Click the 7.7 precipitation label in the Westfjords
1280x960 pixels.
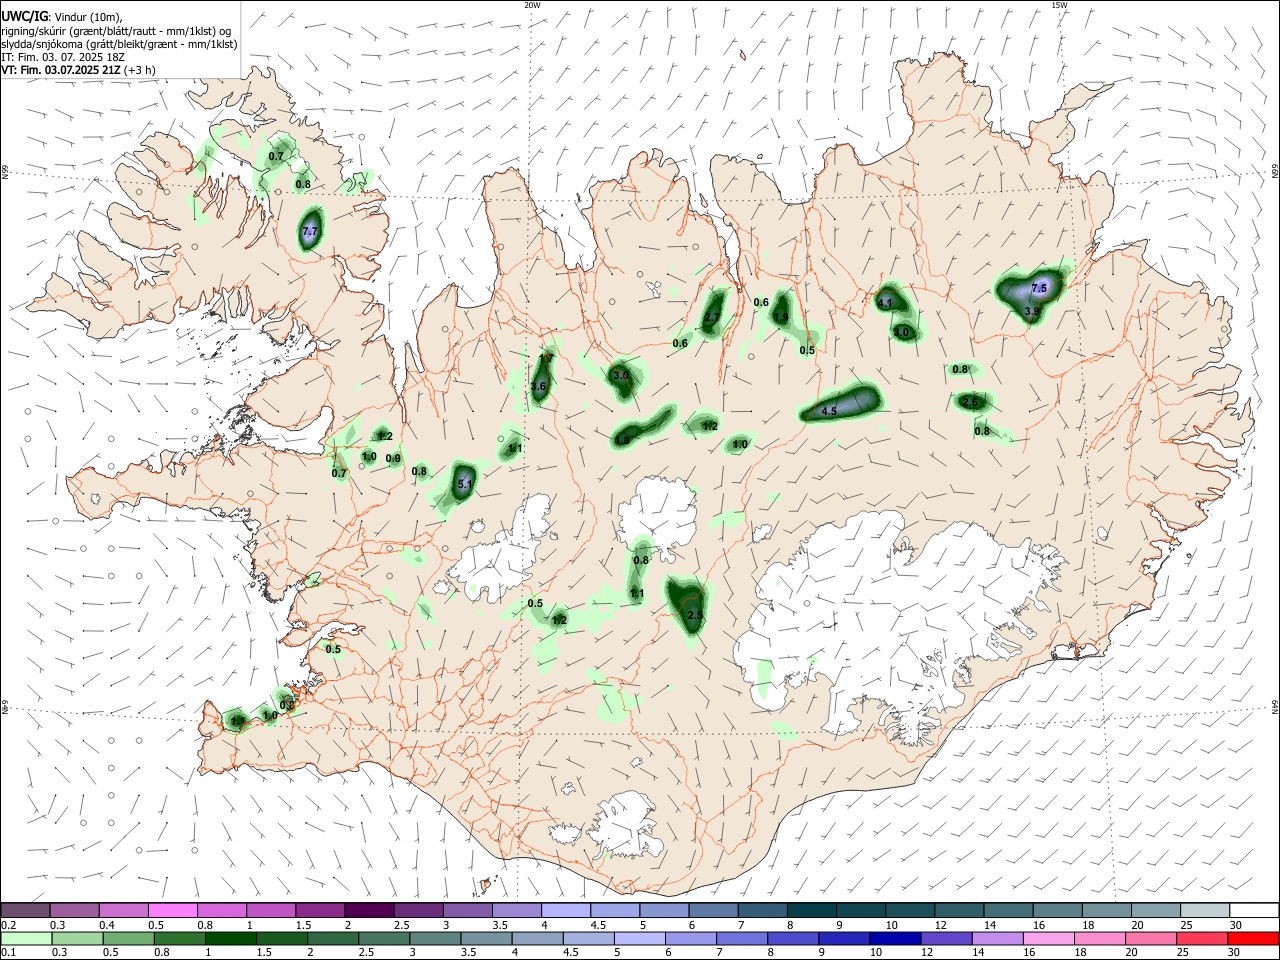310,231
